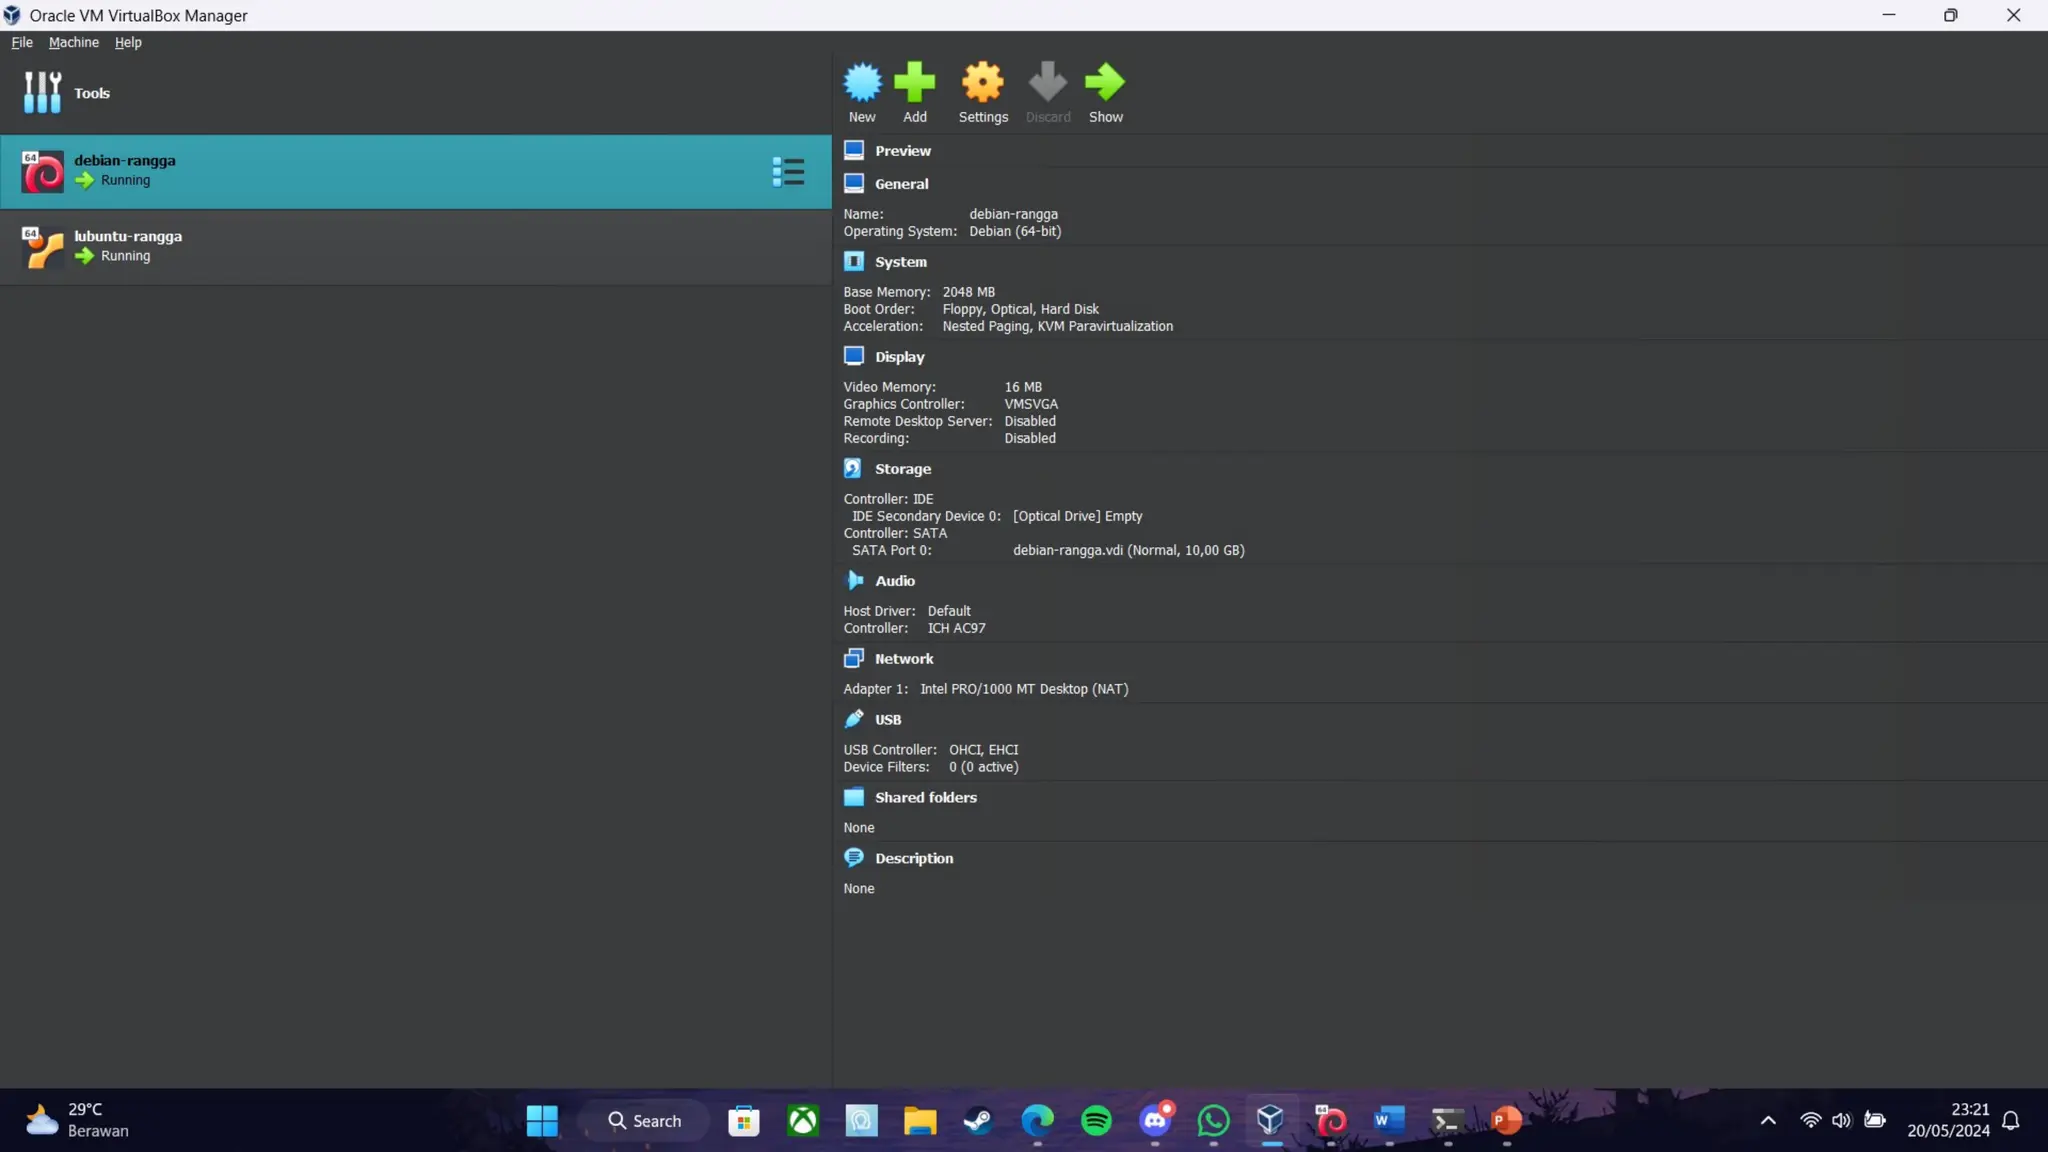2048x1152 pixels.
Task: Click the USB section plug icon
Action: [853, 719]
